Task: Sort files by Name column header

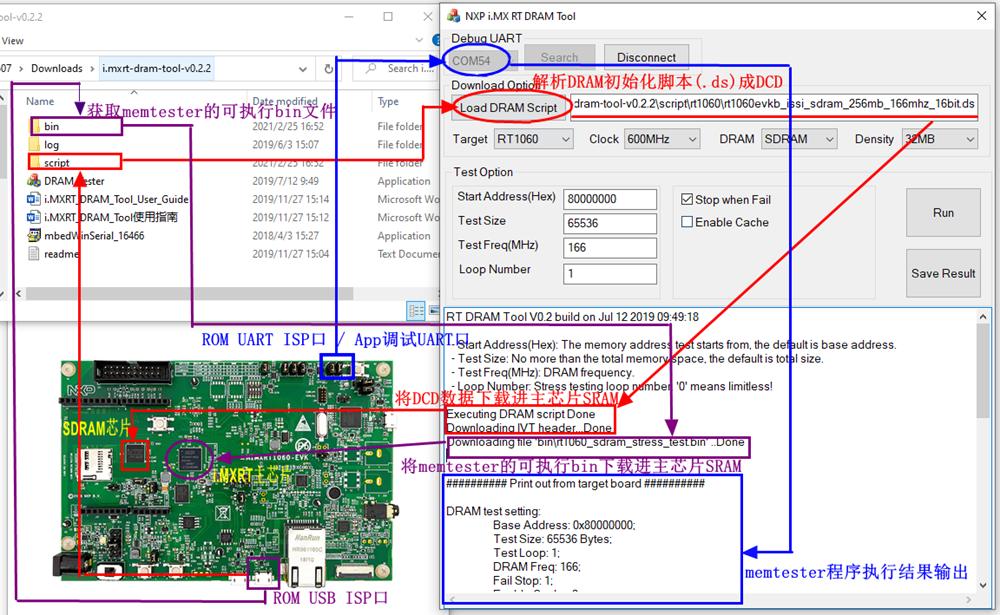Action: coord(40,101)
